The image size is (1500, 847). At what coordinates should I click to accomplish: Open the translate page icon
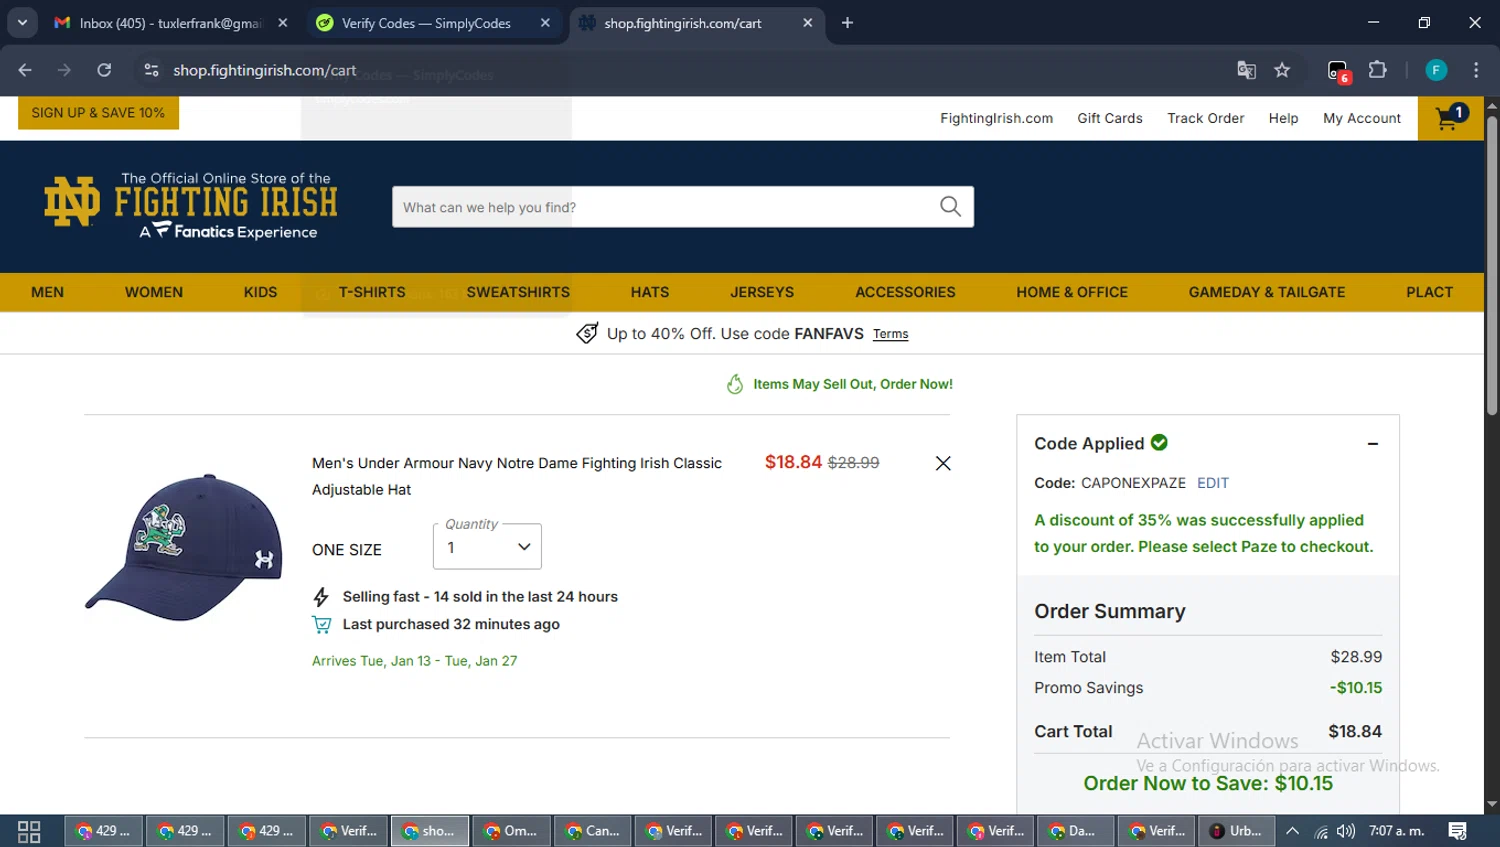tap(1246, 70)
